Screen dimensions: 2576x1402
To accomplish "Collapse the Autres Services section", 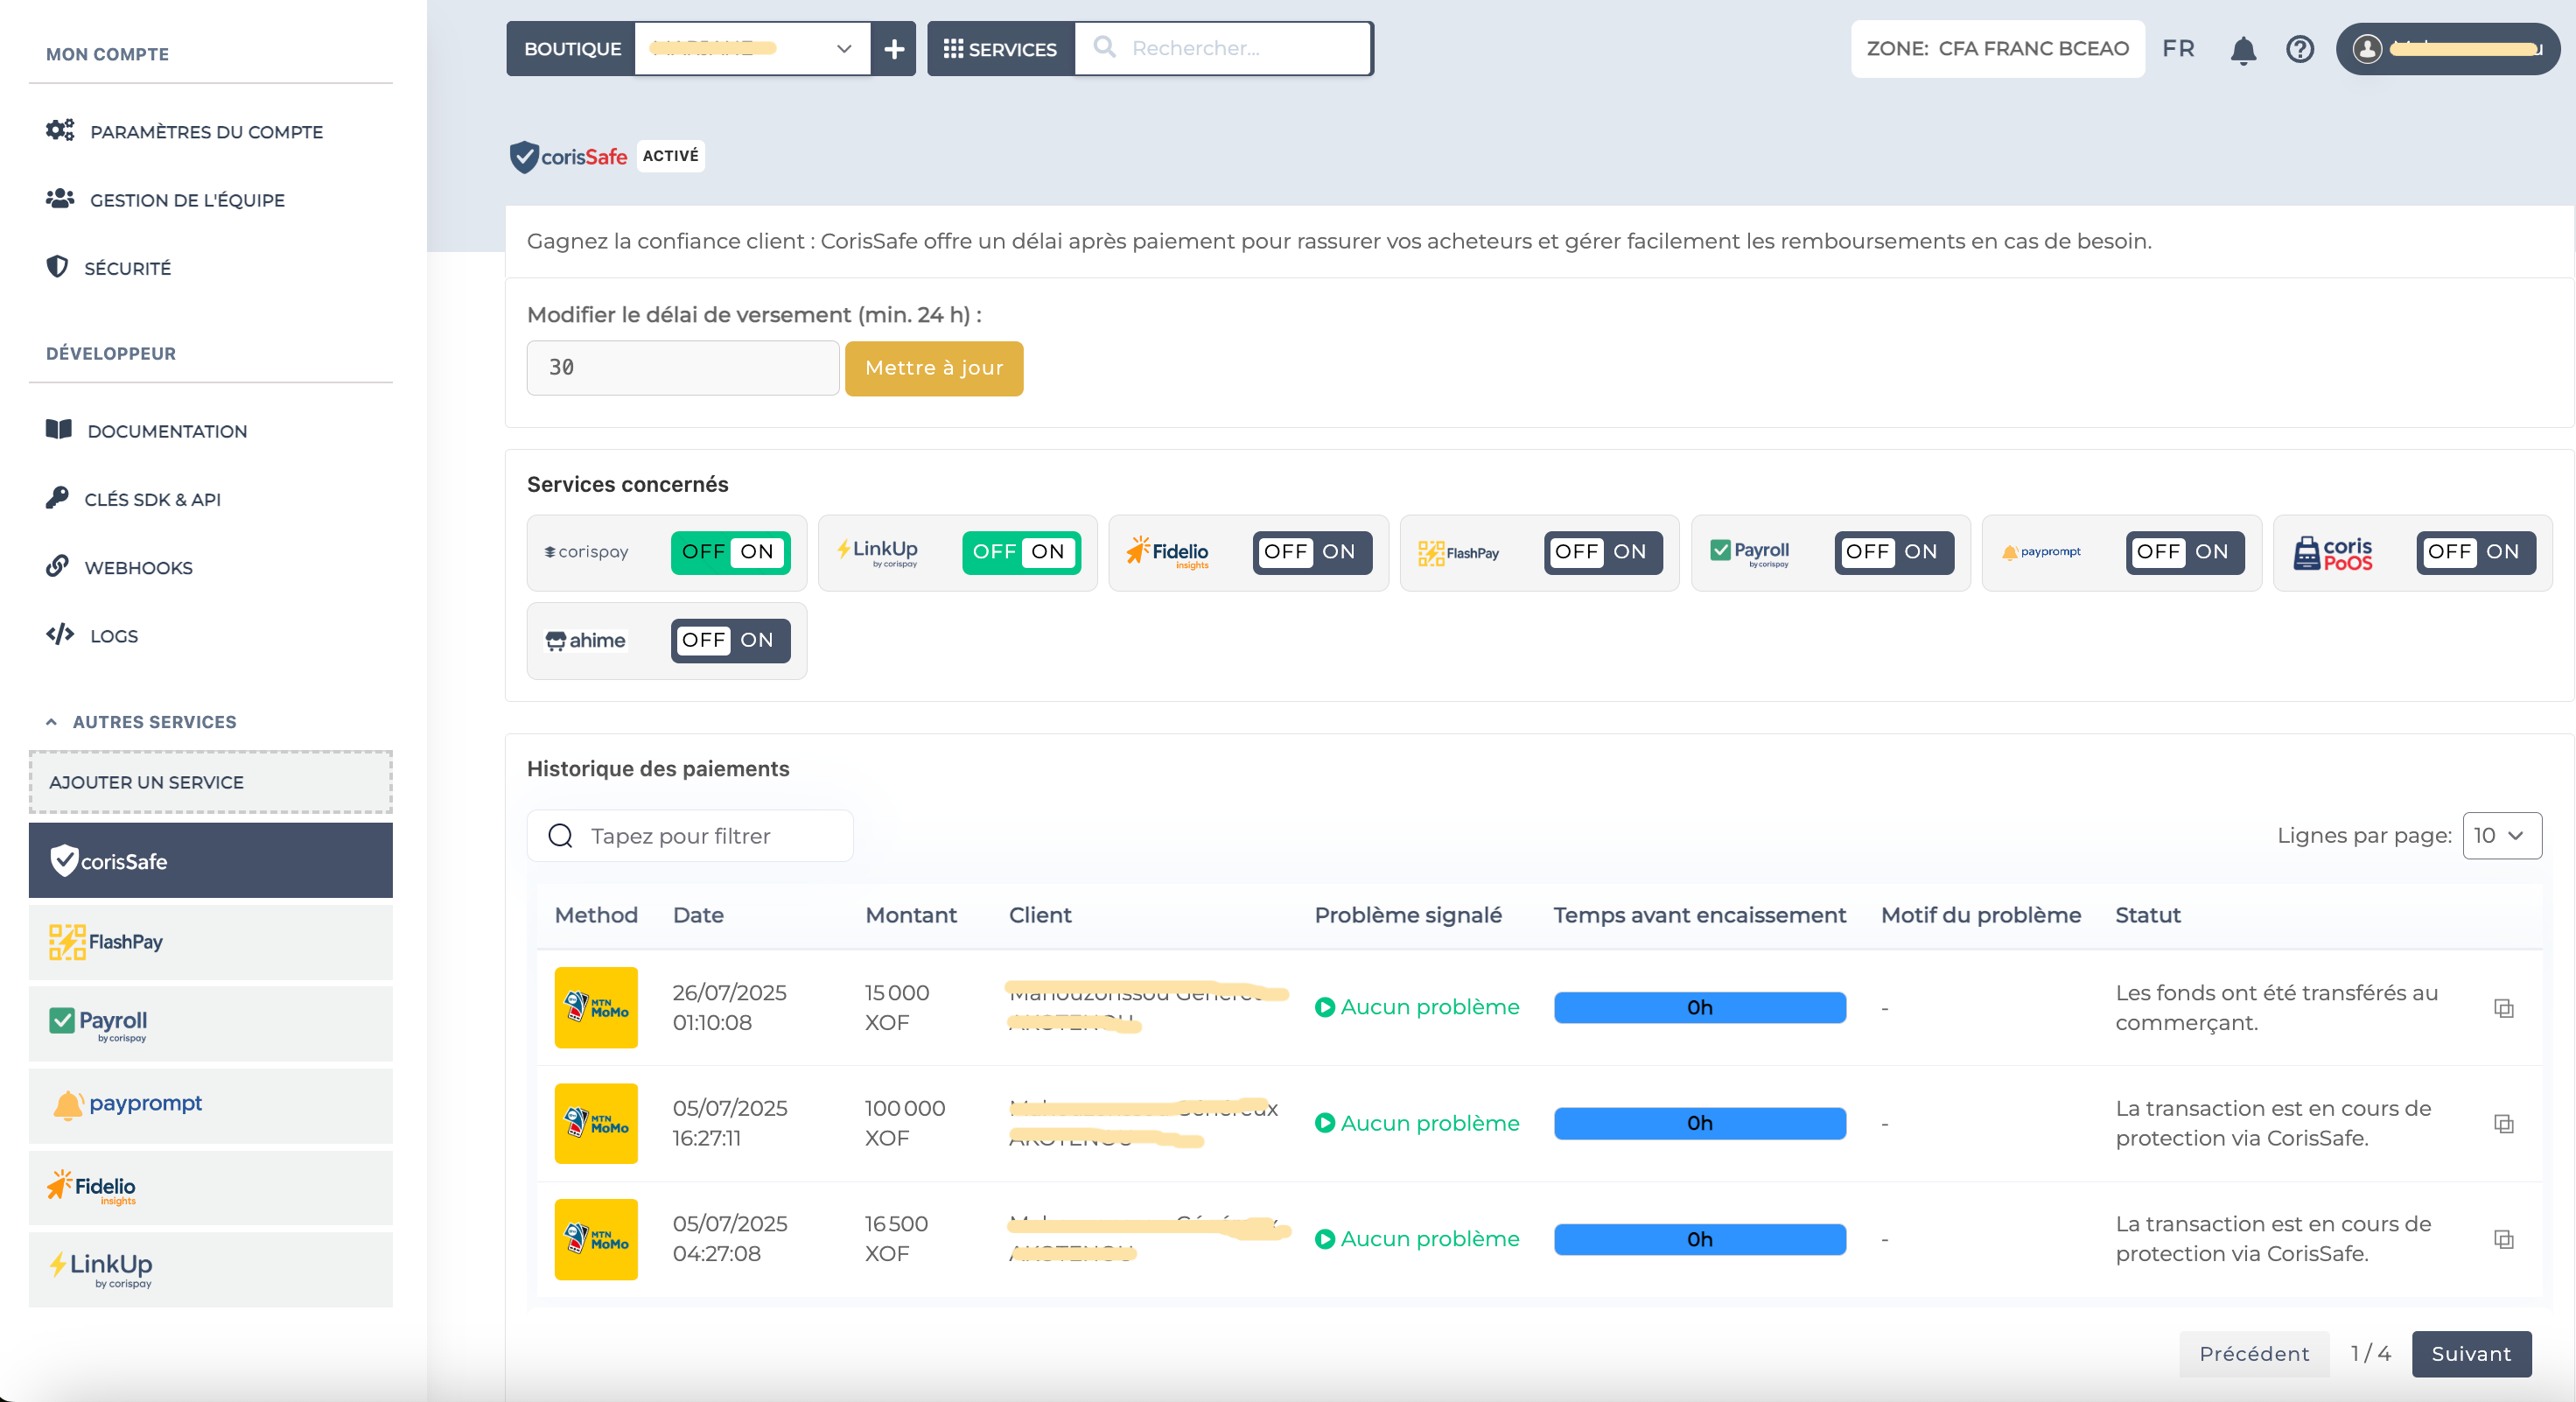I will 51,721.
